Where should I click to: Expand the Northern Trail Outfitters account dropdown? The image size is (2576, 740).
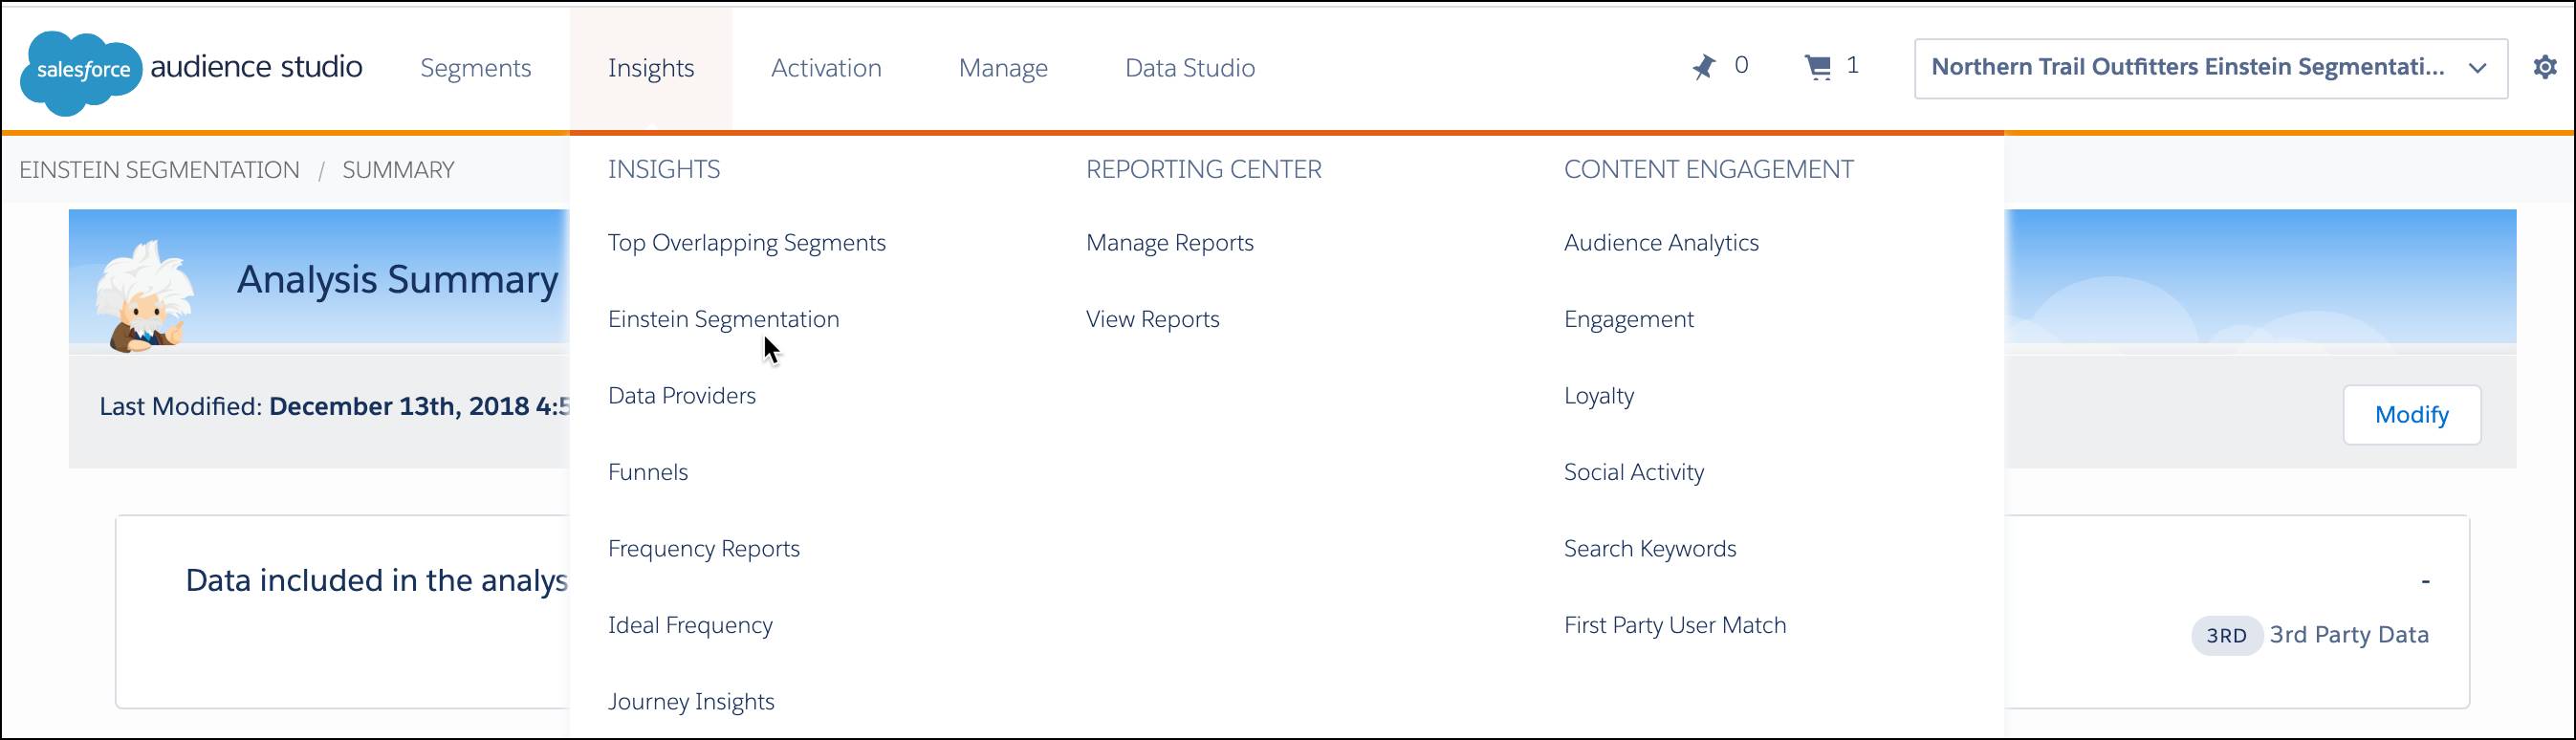pyautogui.click(x=2210, y=68)
